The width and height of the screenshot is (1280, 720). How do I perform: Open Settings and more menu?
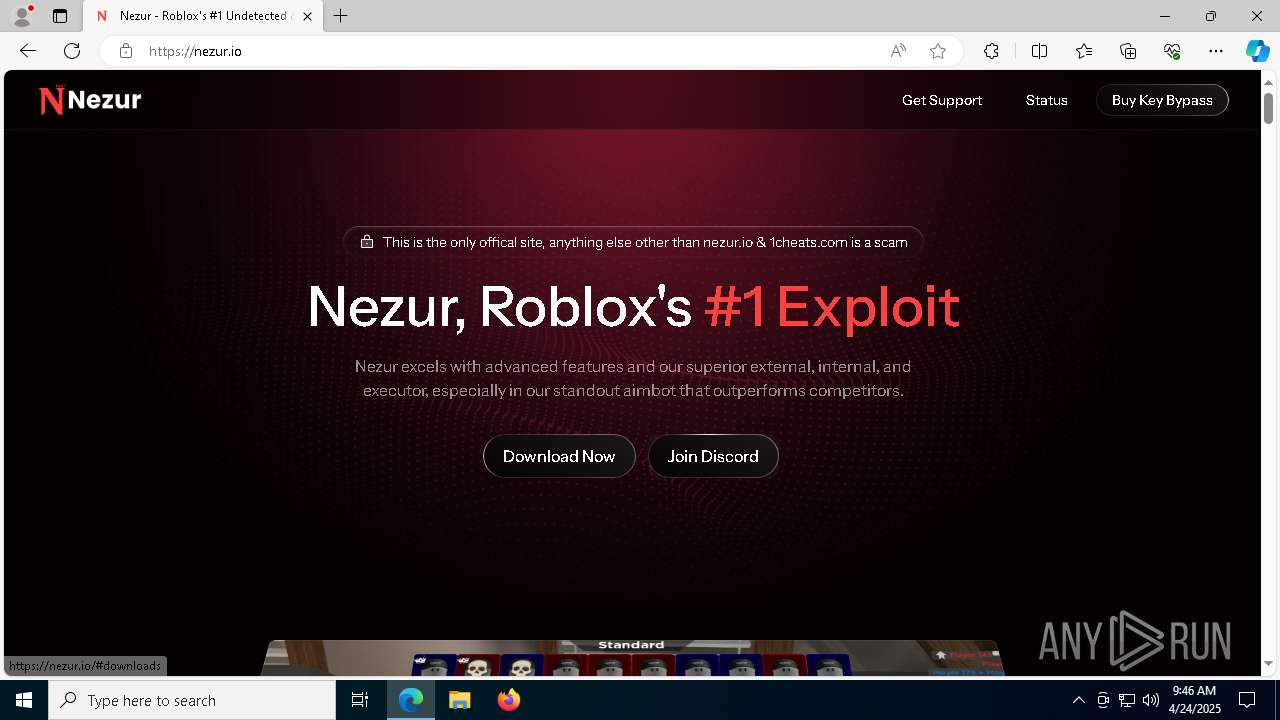(x=1216, y=51)
